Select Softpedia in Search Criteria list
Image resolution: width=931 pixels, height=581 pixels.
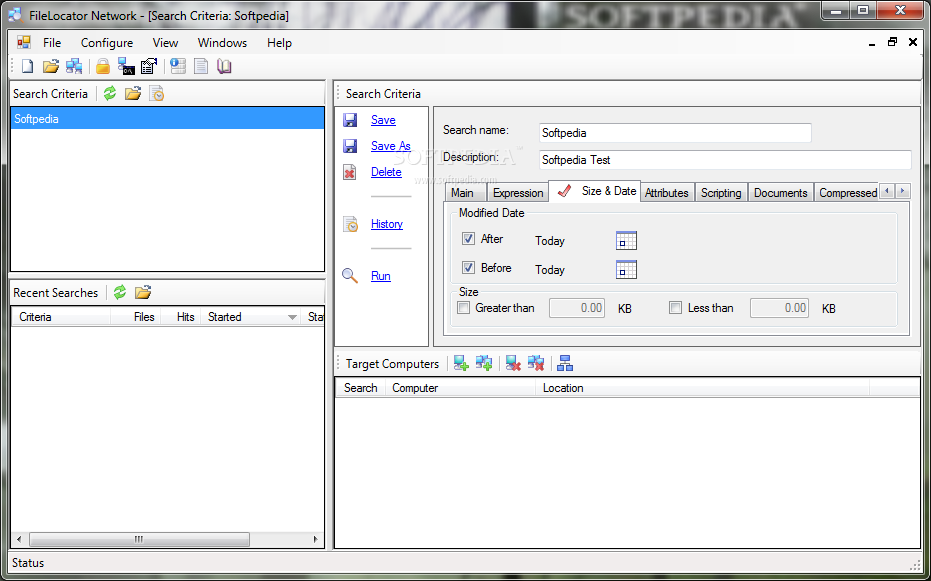[167, 119]
